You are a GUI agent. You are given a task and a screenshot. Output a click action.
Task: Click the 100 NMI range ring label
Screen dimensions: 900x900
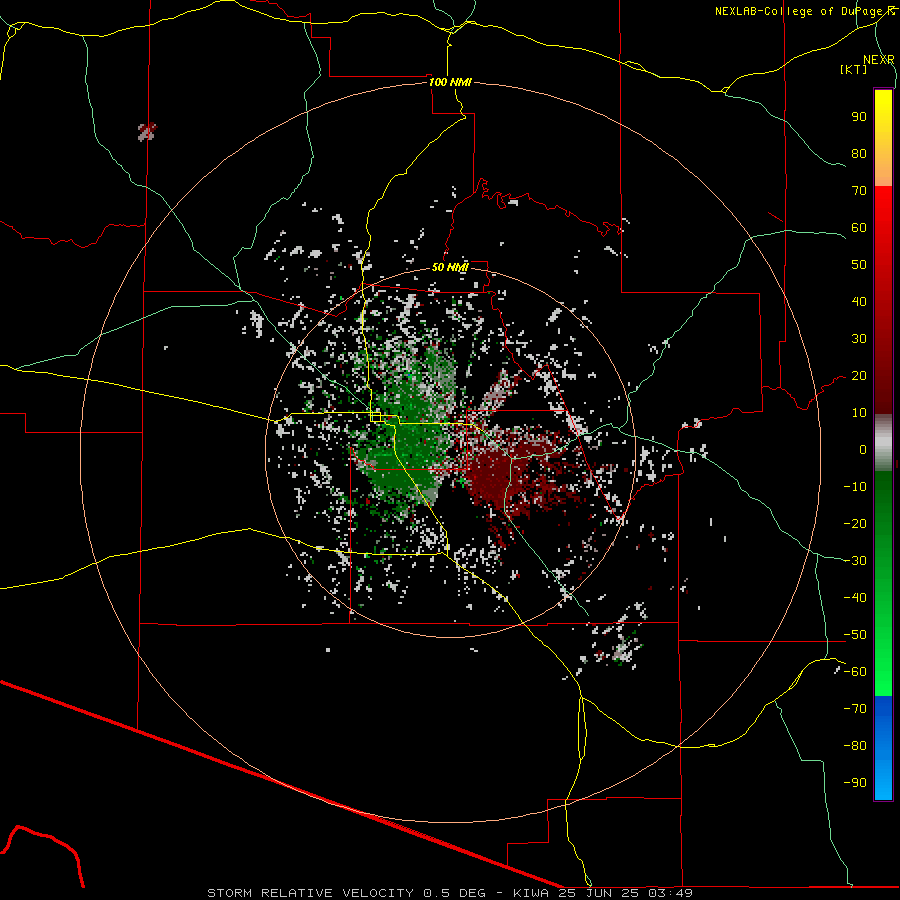point(450,82)
